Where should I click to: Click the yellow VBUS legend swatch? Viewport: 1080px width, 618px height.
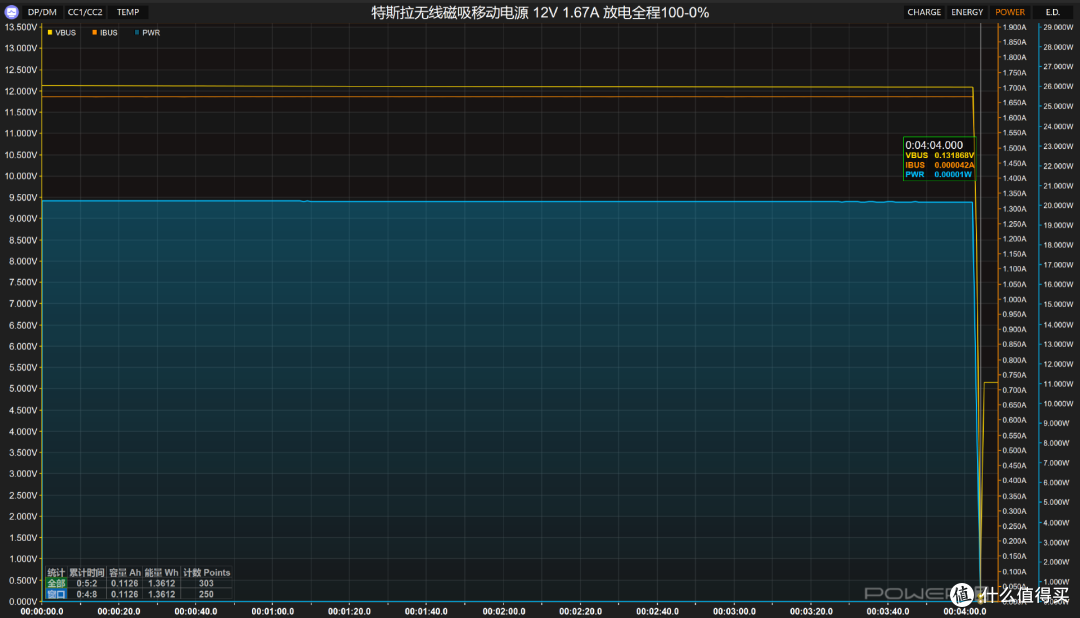click(50, 32)
